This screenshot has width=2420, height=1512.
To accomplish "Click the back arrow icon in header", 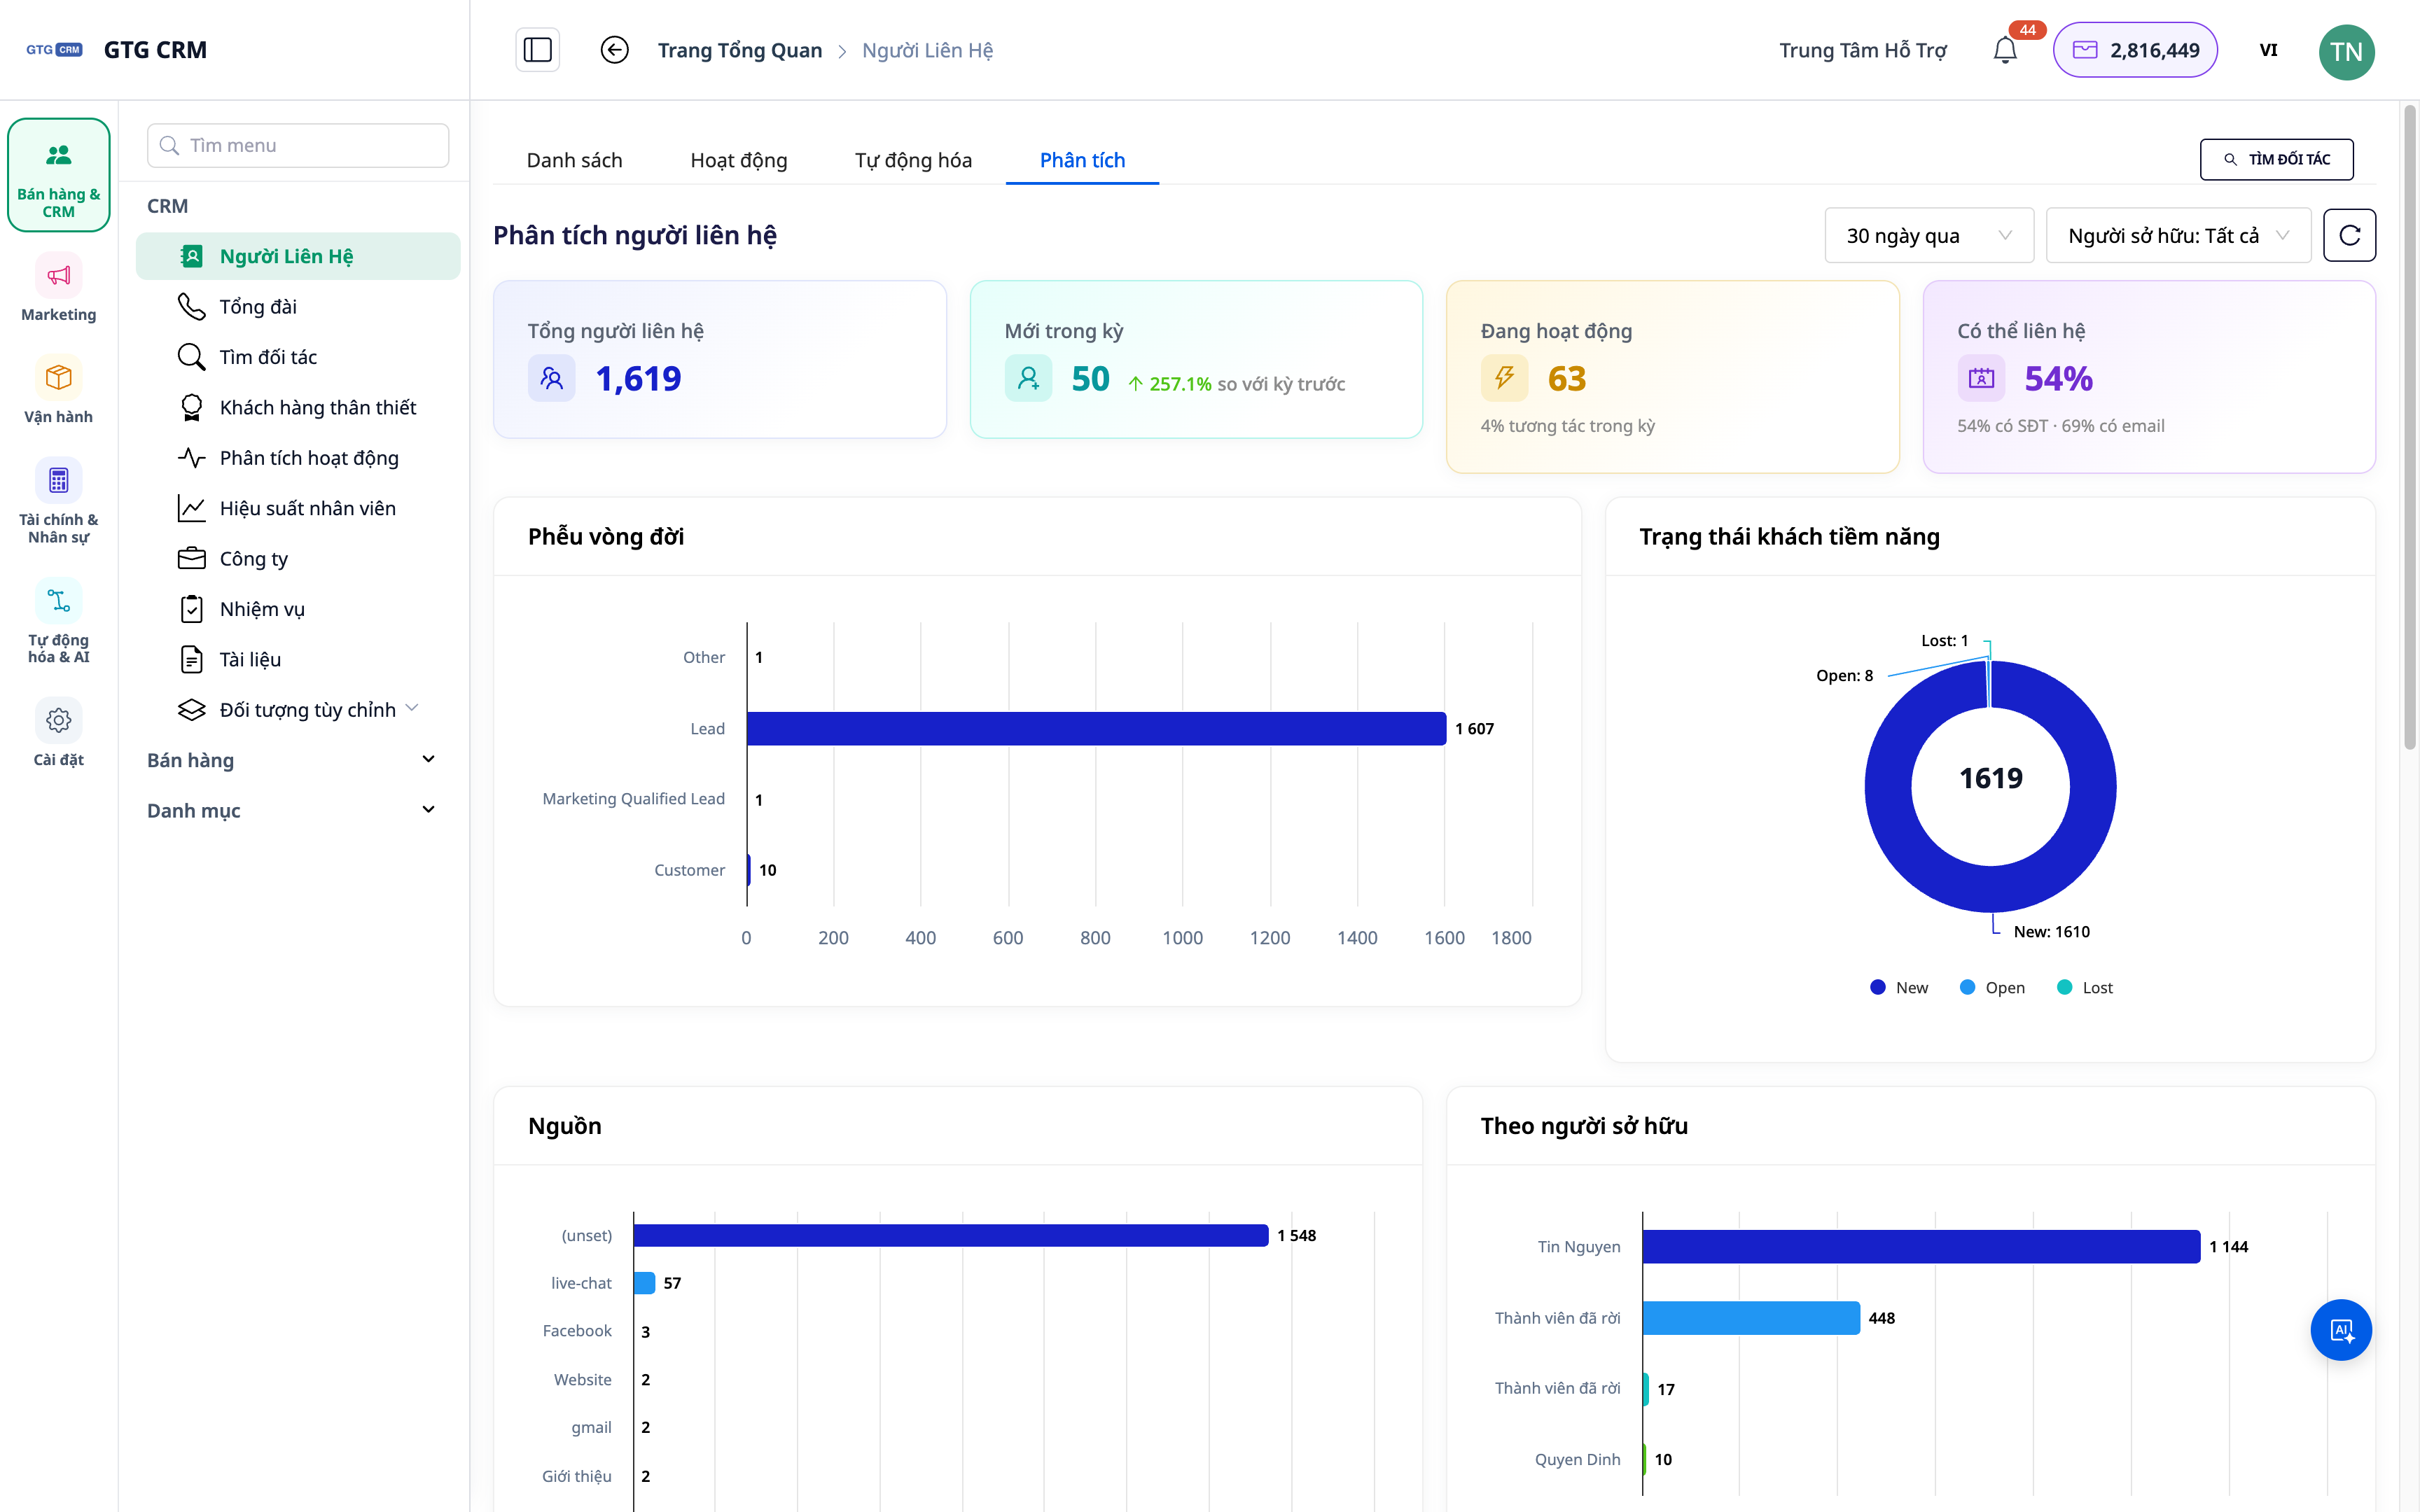I will click(614, 50).
